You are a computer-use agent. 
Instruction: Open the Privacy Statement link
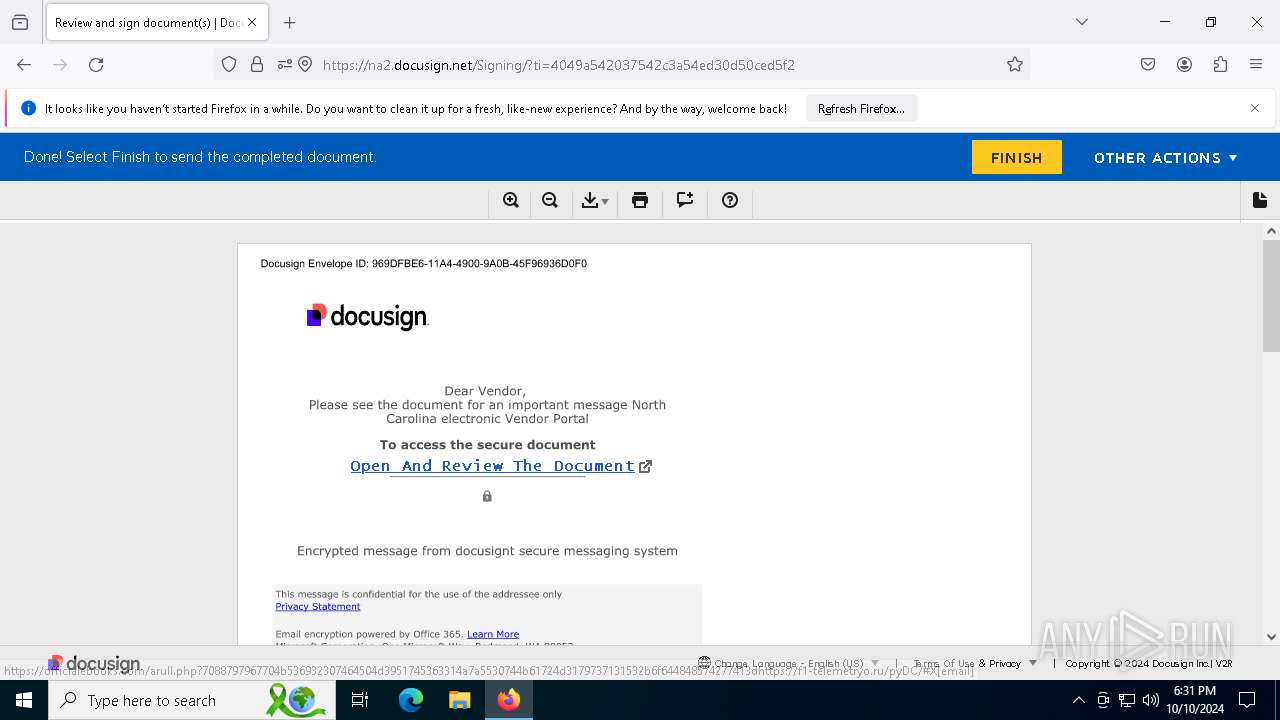tap(318, 606)
